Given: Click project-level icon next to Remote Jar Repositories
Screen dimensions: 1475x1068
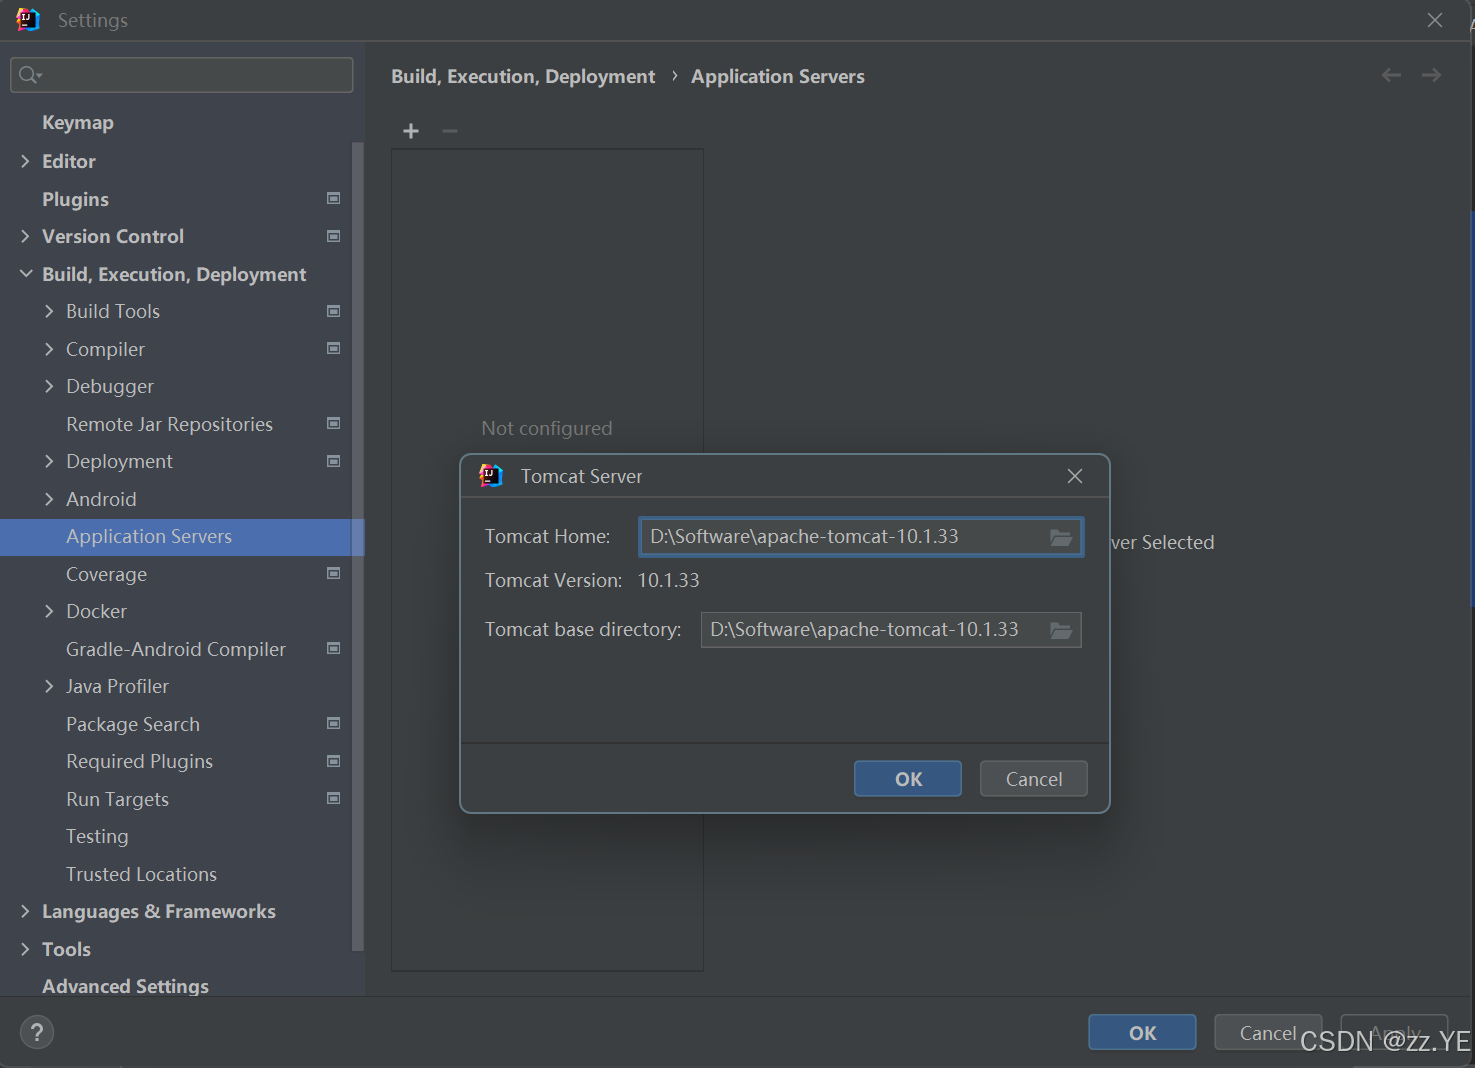Looking at the screenshot, I should (x=334, y=423).
